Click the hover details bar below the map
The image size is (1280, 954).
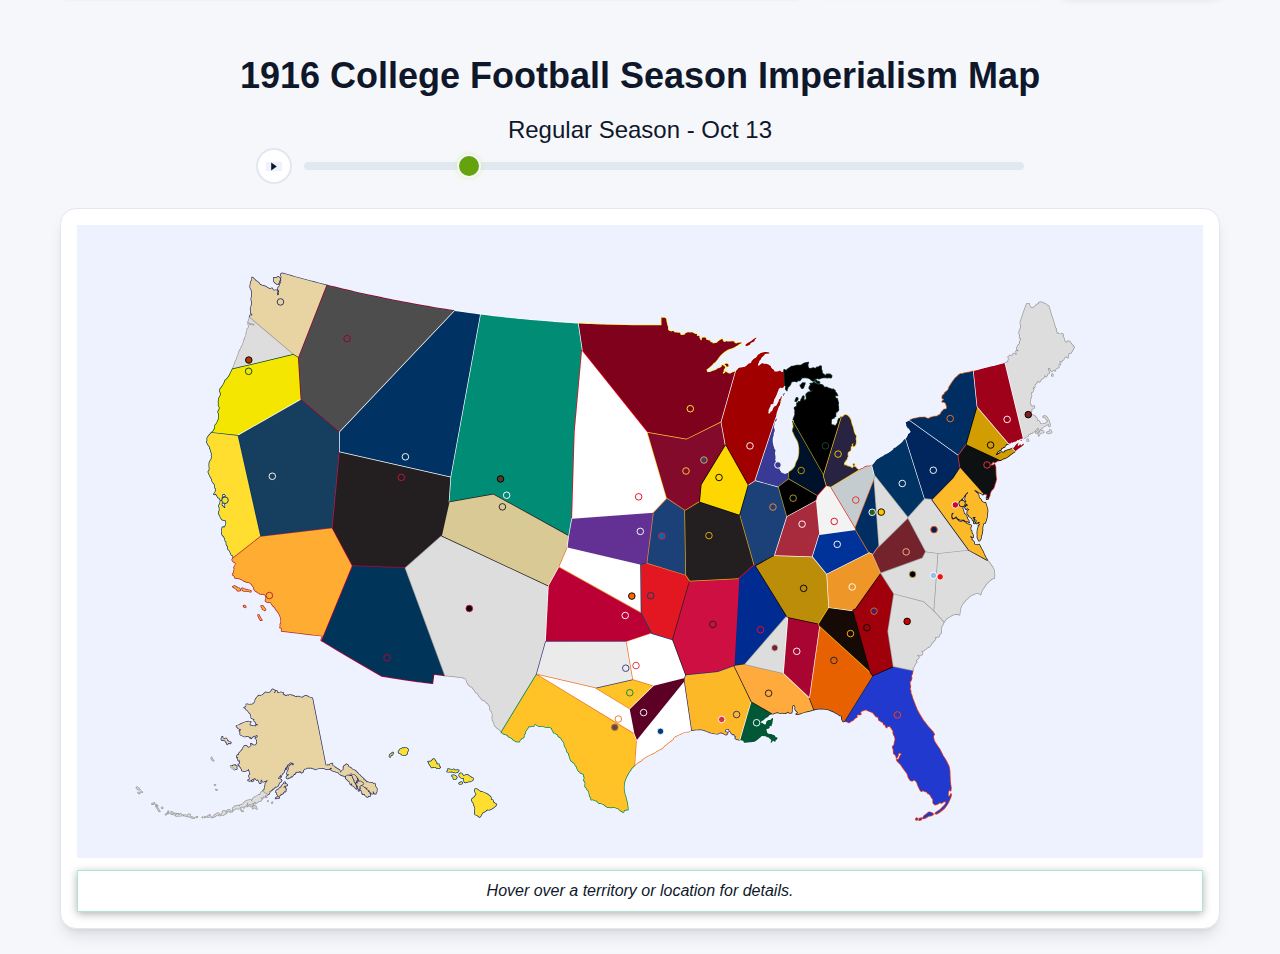click(640, 890)
